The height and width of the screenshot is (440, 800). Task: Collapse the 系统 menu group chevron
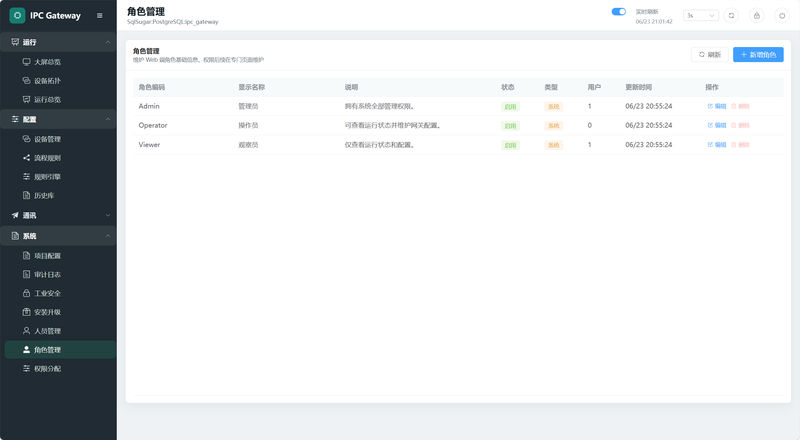point(108,236)
